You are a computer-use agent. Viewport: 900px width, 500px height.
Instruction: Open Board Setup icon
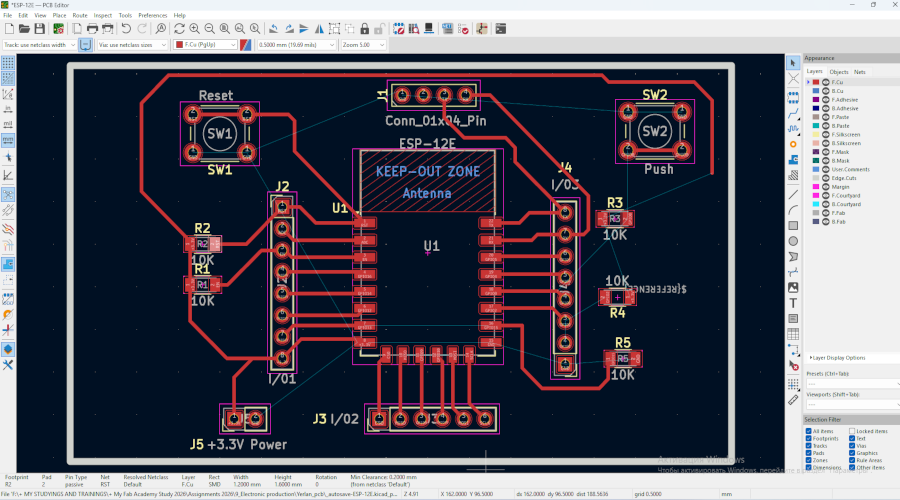[59, 29]
